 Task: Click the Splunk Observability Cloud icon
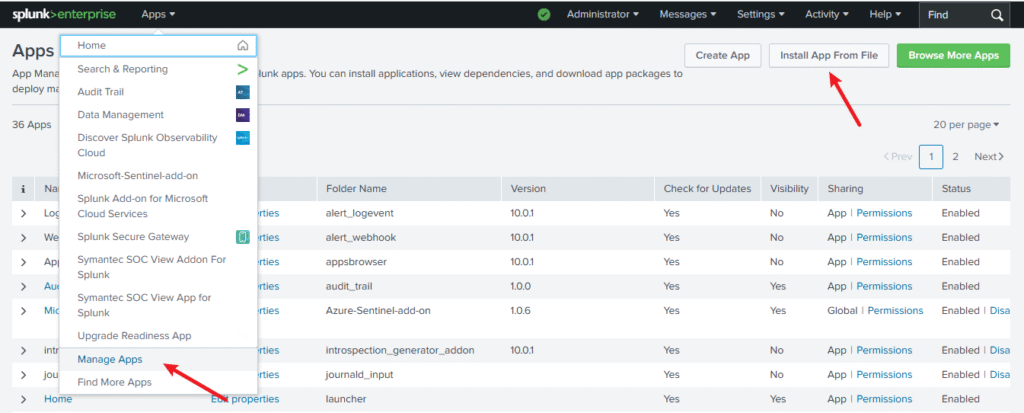tap(242, 138)
